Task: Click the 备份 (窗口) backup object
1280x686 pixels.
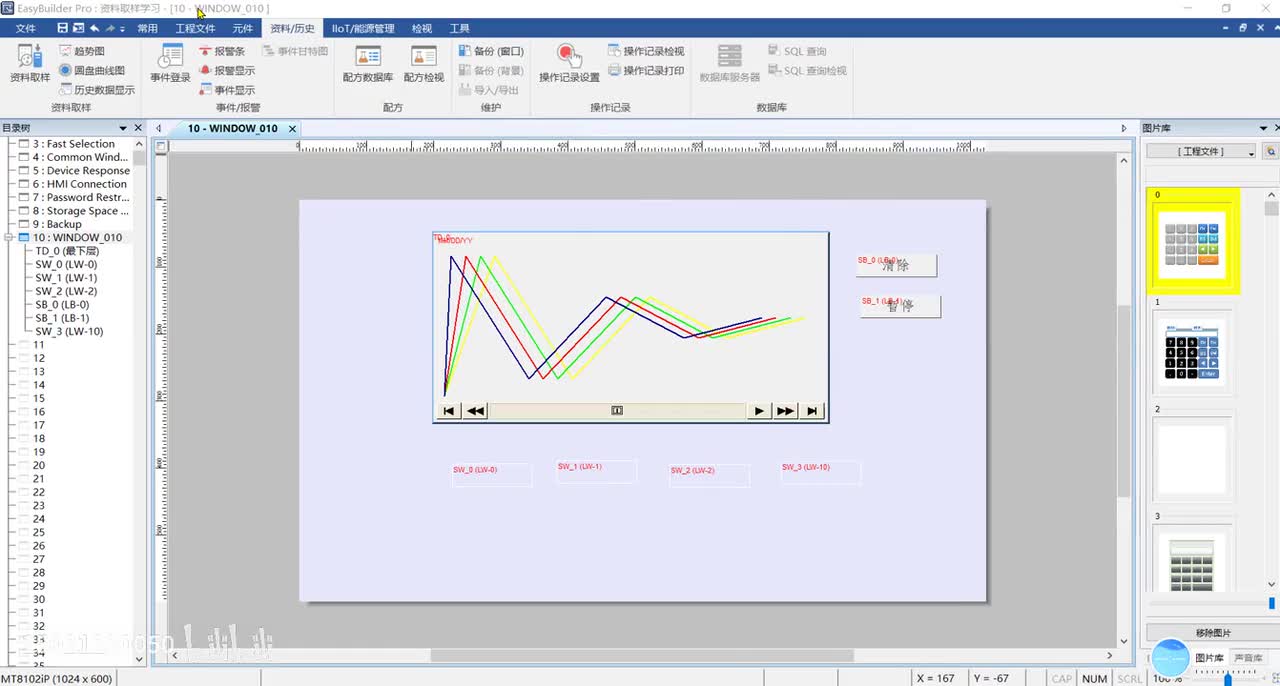Action: [x=491, y=51]
